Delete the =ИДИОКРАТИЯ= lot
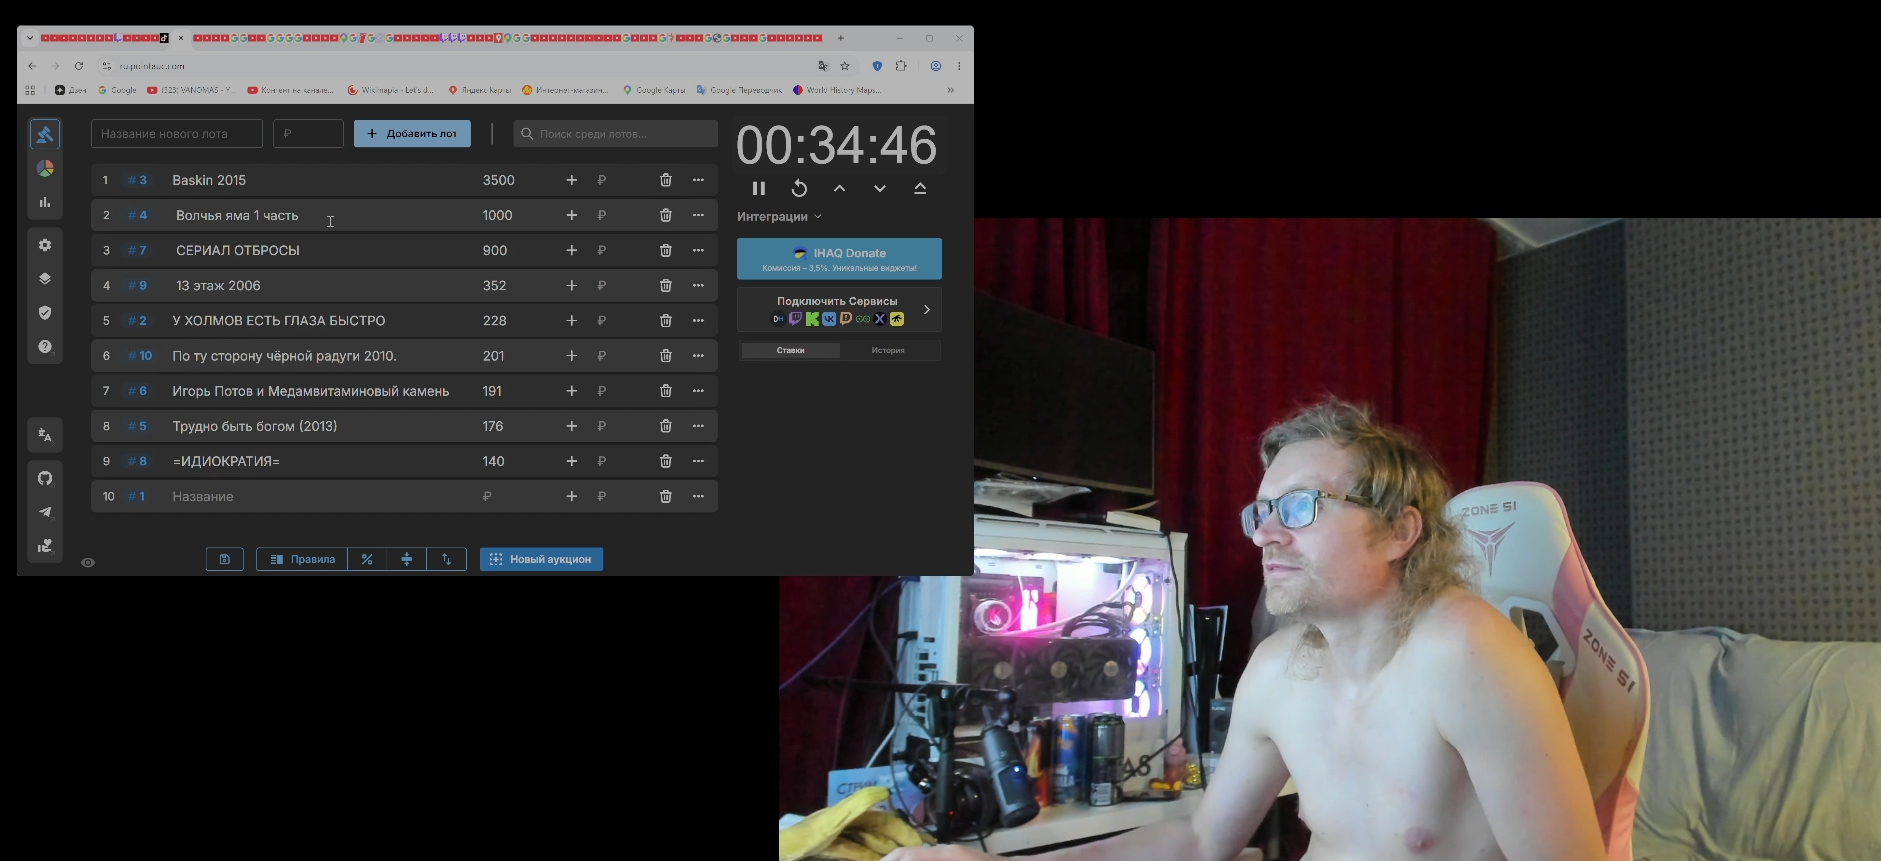This screenshot has height=861, width=1881. [666, 461]
